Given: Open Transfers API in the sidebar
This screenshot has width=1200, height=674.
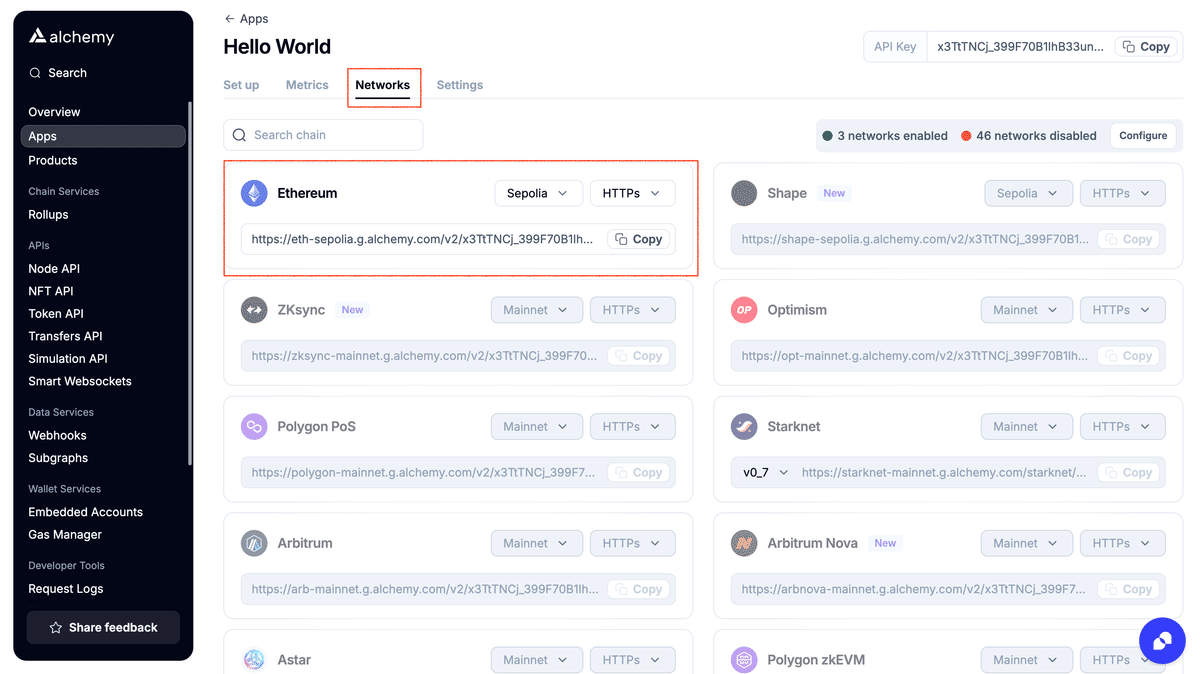Looking at the screenshot, I should click(65, 336).
